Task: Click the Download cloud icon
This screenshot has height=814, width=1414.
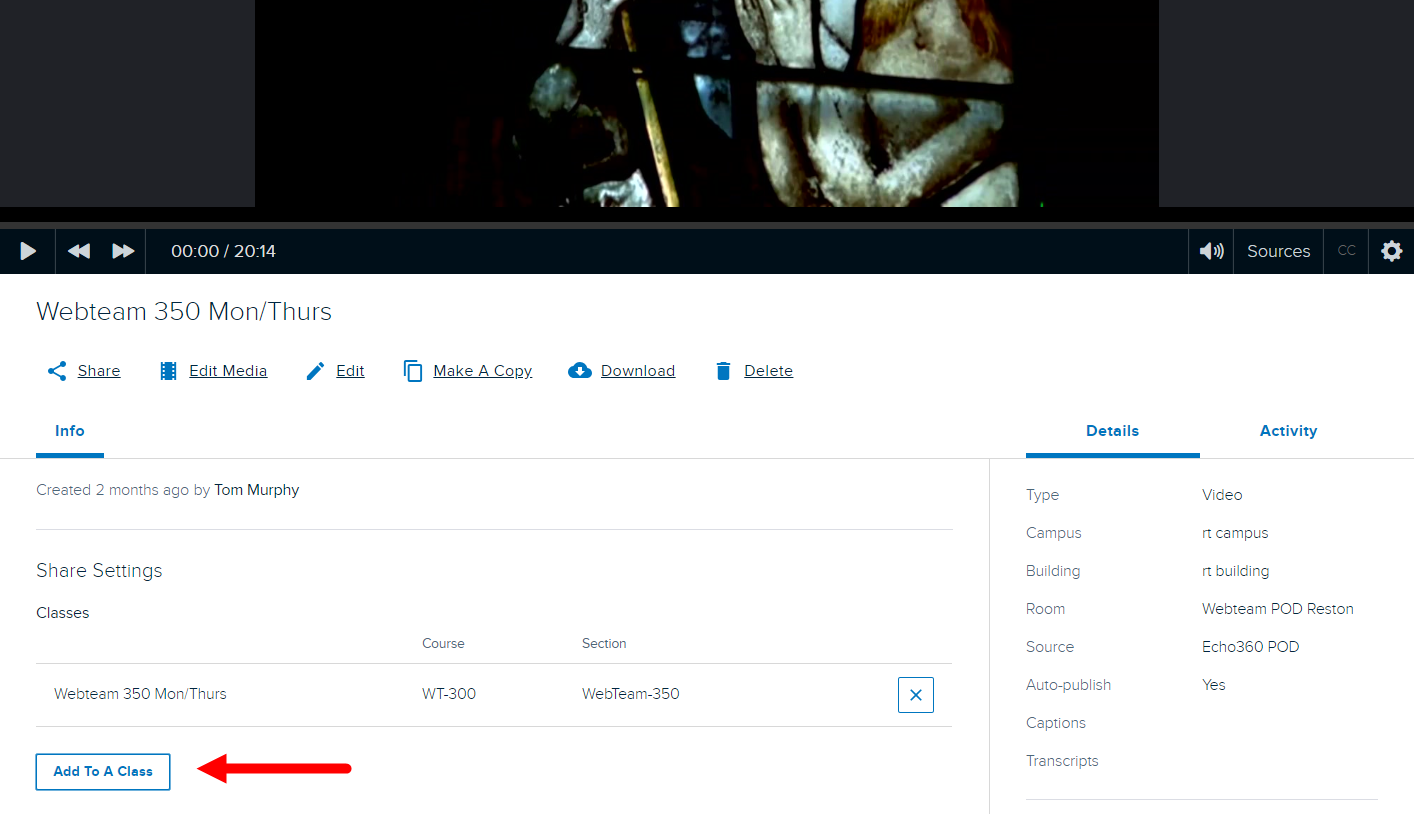Action: [580, 371]
